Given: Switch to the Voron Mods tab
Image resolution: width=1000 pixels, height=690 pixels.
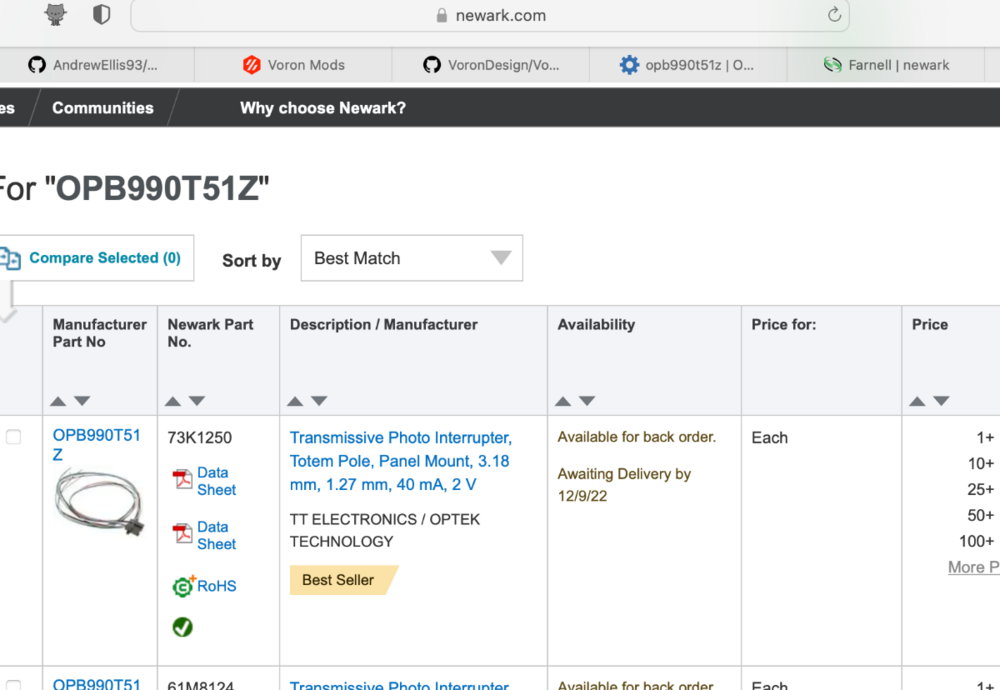Looking at the screenshot, I should 293,65.
